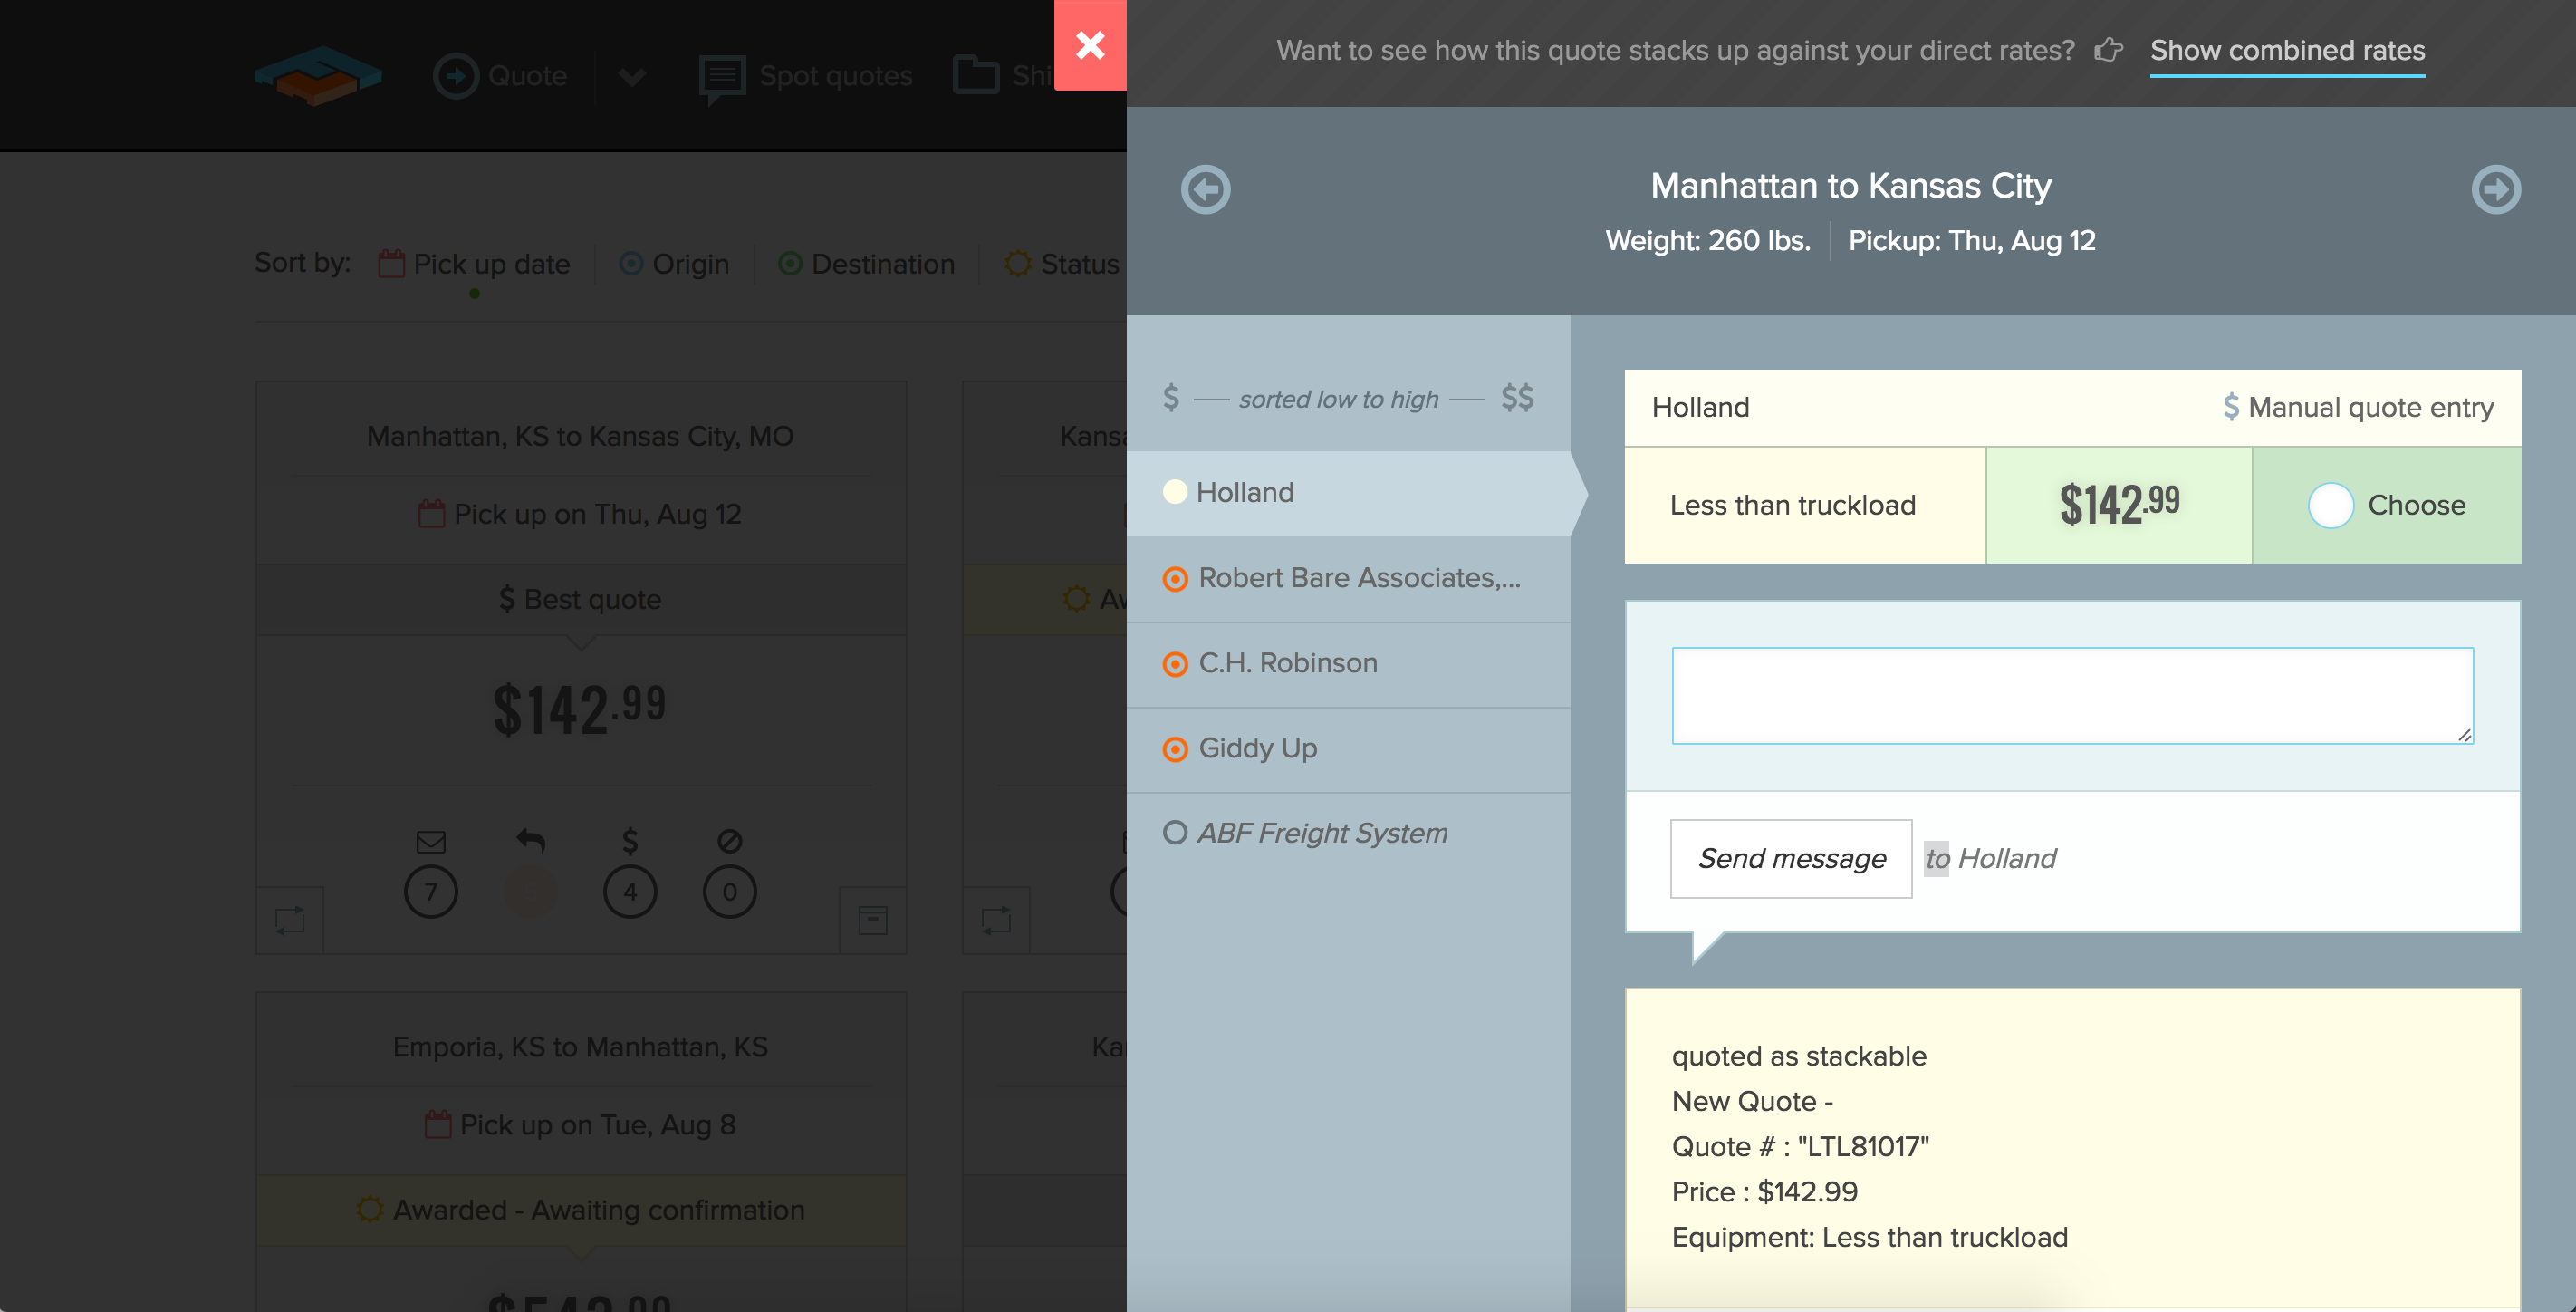The width and height of the screenshot is (2576, 1312).
Task: Click Weight: 260 lbs. text
Action: (x=1708, y=241)
